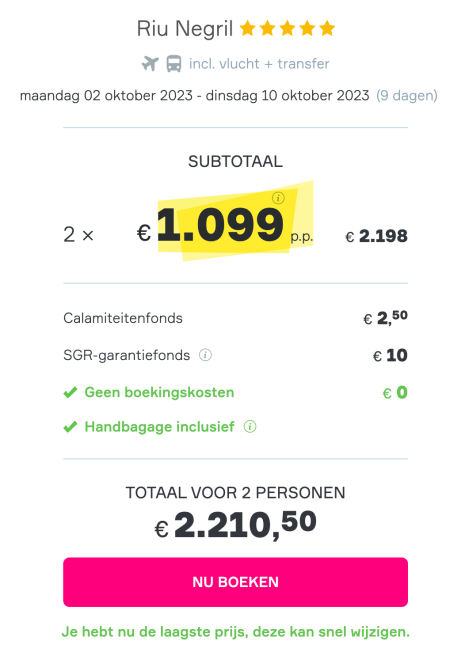Open Handbagage inclusief info icon
The width and height of the screenshot is (450, 652).
(250, 427)
